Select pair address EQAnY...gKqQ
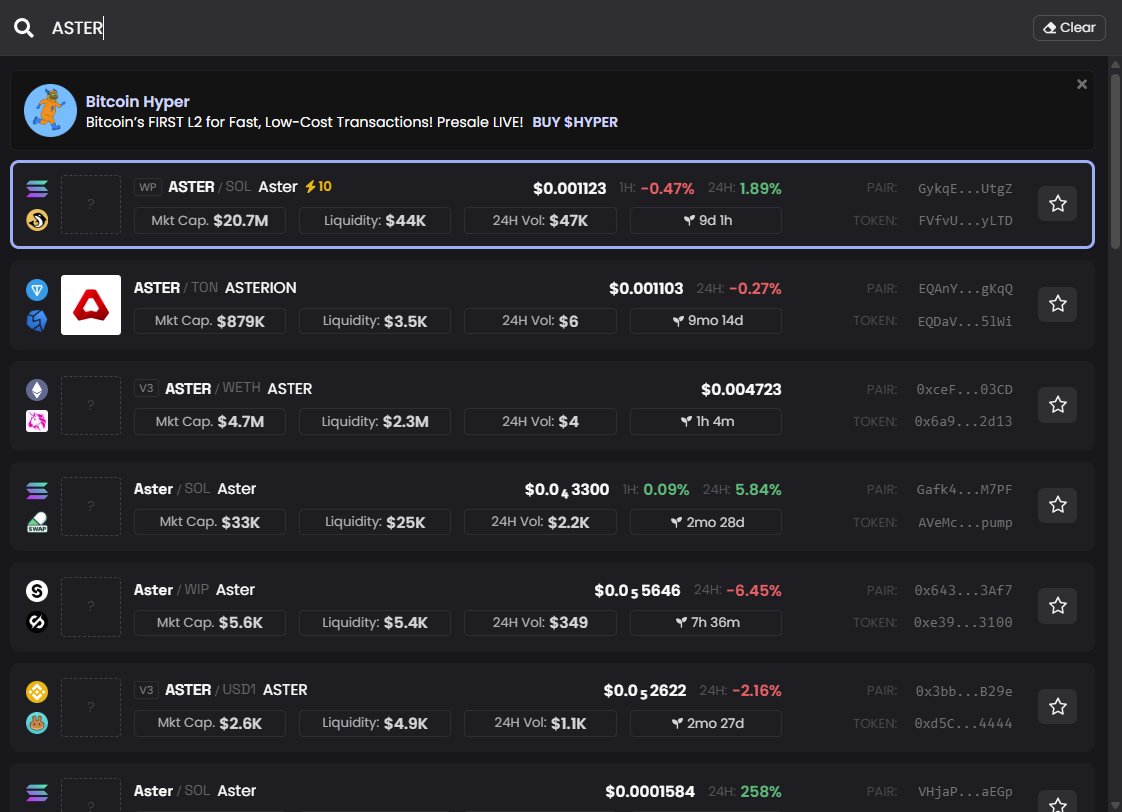The image size is (1122, 812). coord(965,289)
